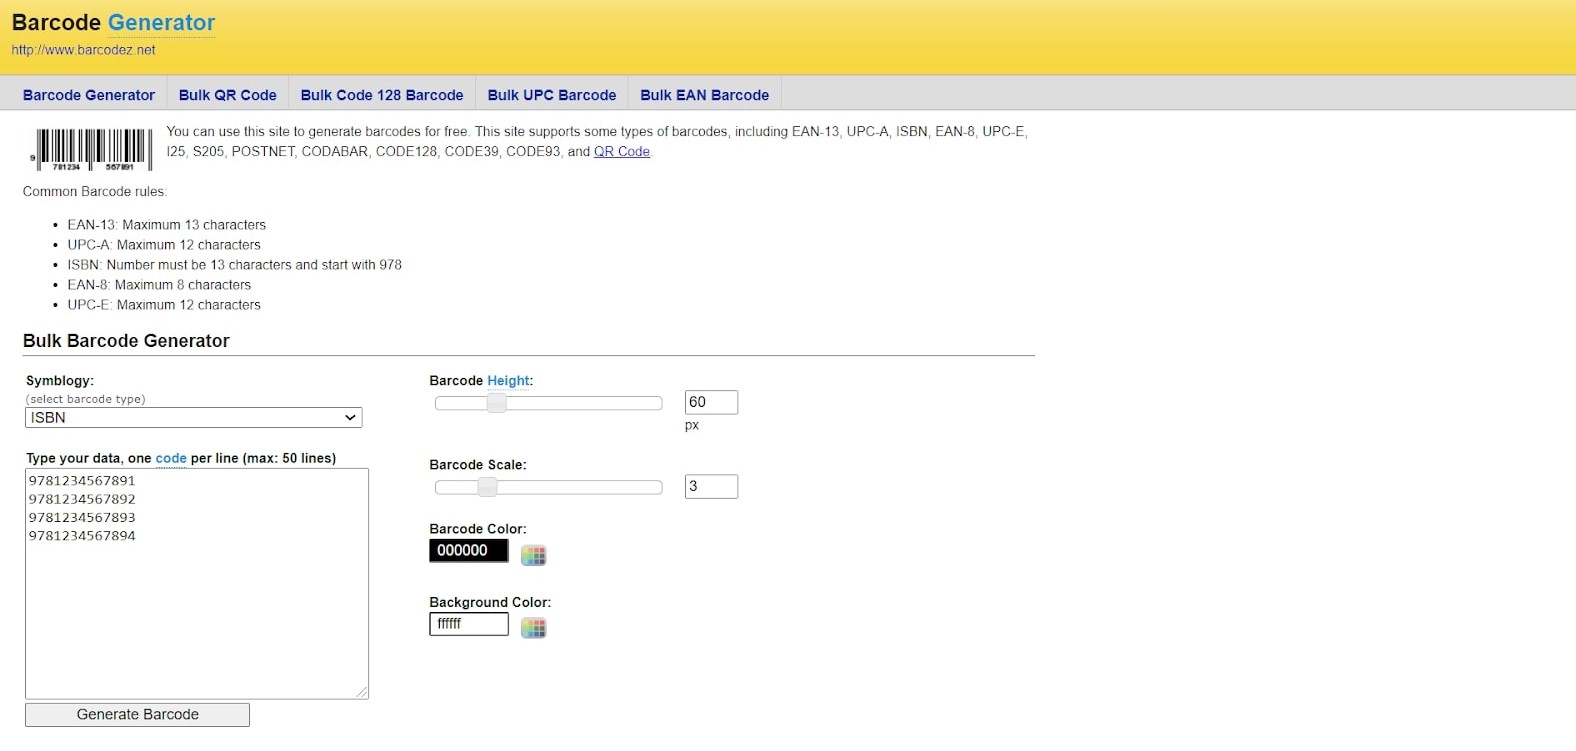Click the sample barcode image

[91, 149]
